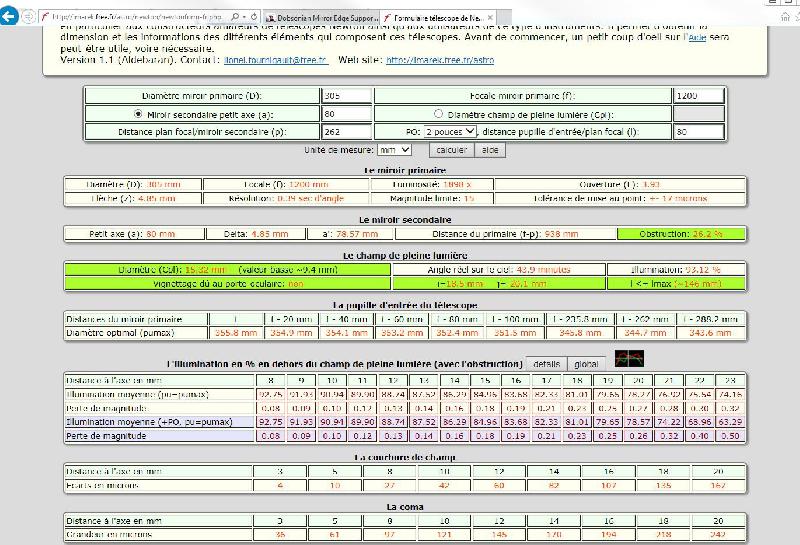
Task: Select the Formulaire télescope de Newton tab
Action: coord(439,17)
